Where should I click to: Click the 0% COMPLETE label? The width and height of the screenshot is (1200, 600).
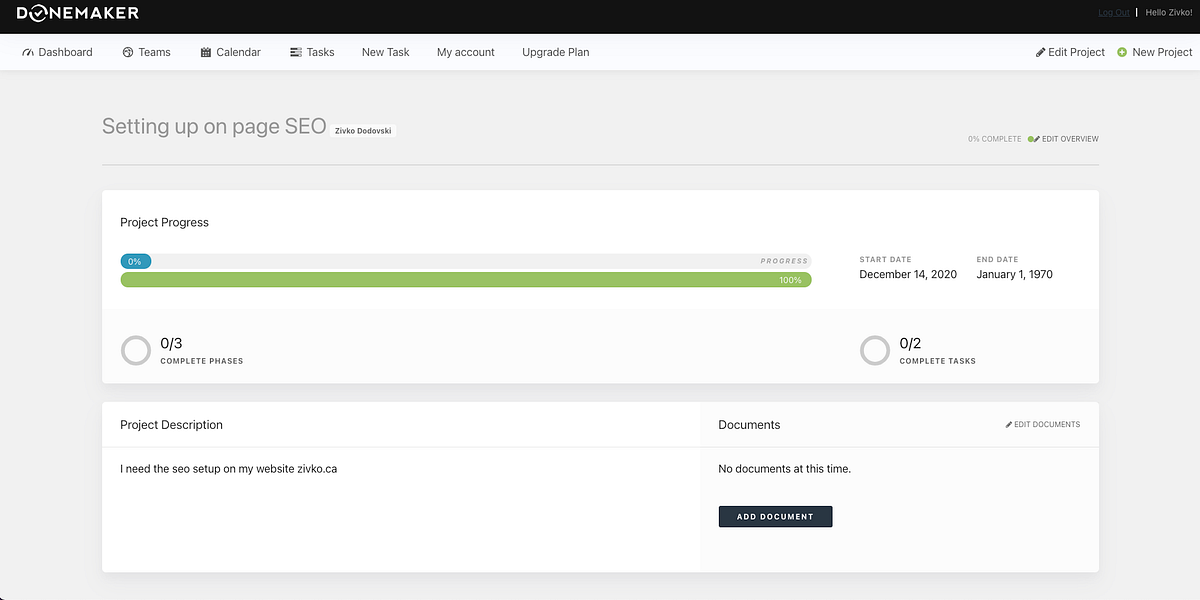pyautogui.click(x=995, y=139)
